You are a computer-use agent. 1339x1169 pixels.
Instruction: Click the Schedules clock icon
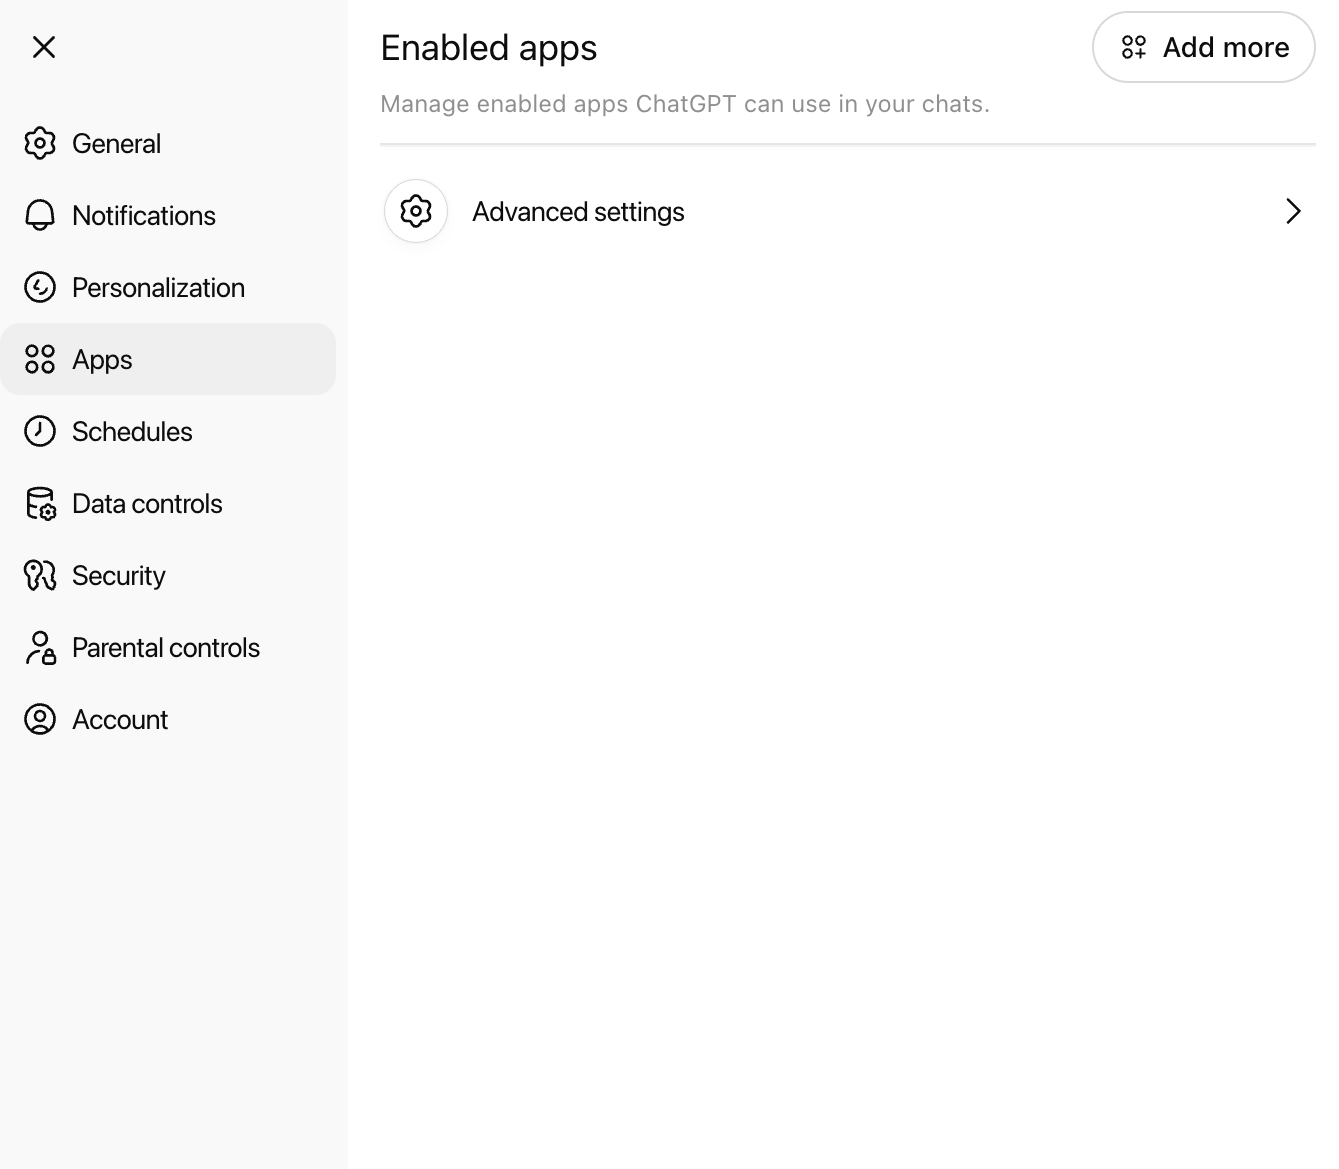[x=40, y=432]
